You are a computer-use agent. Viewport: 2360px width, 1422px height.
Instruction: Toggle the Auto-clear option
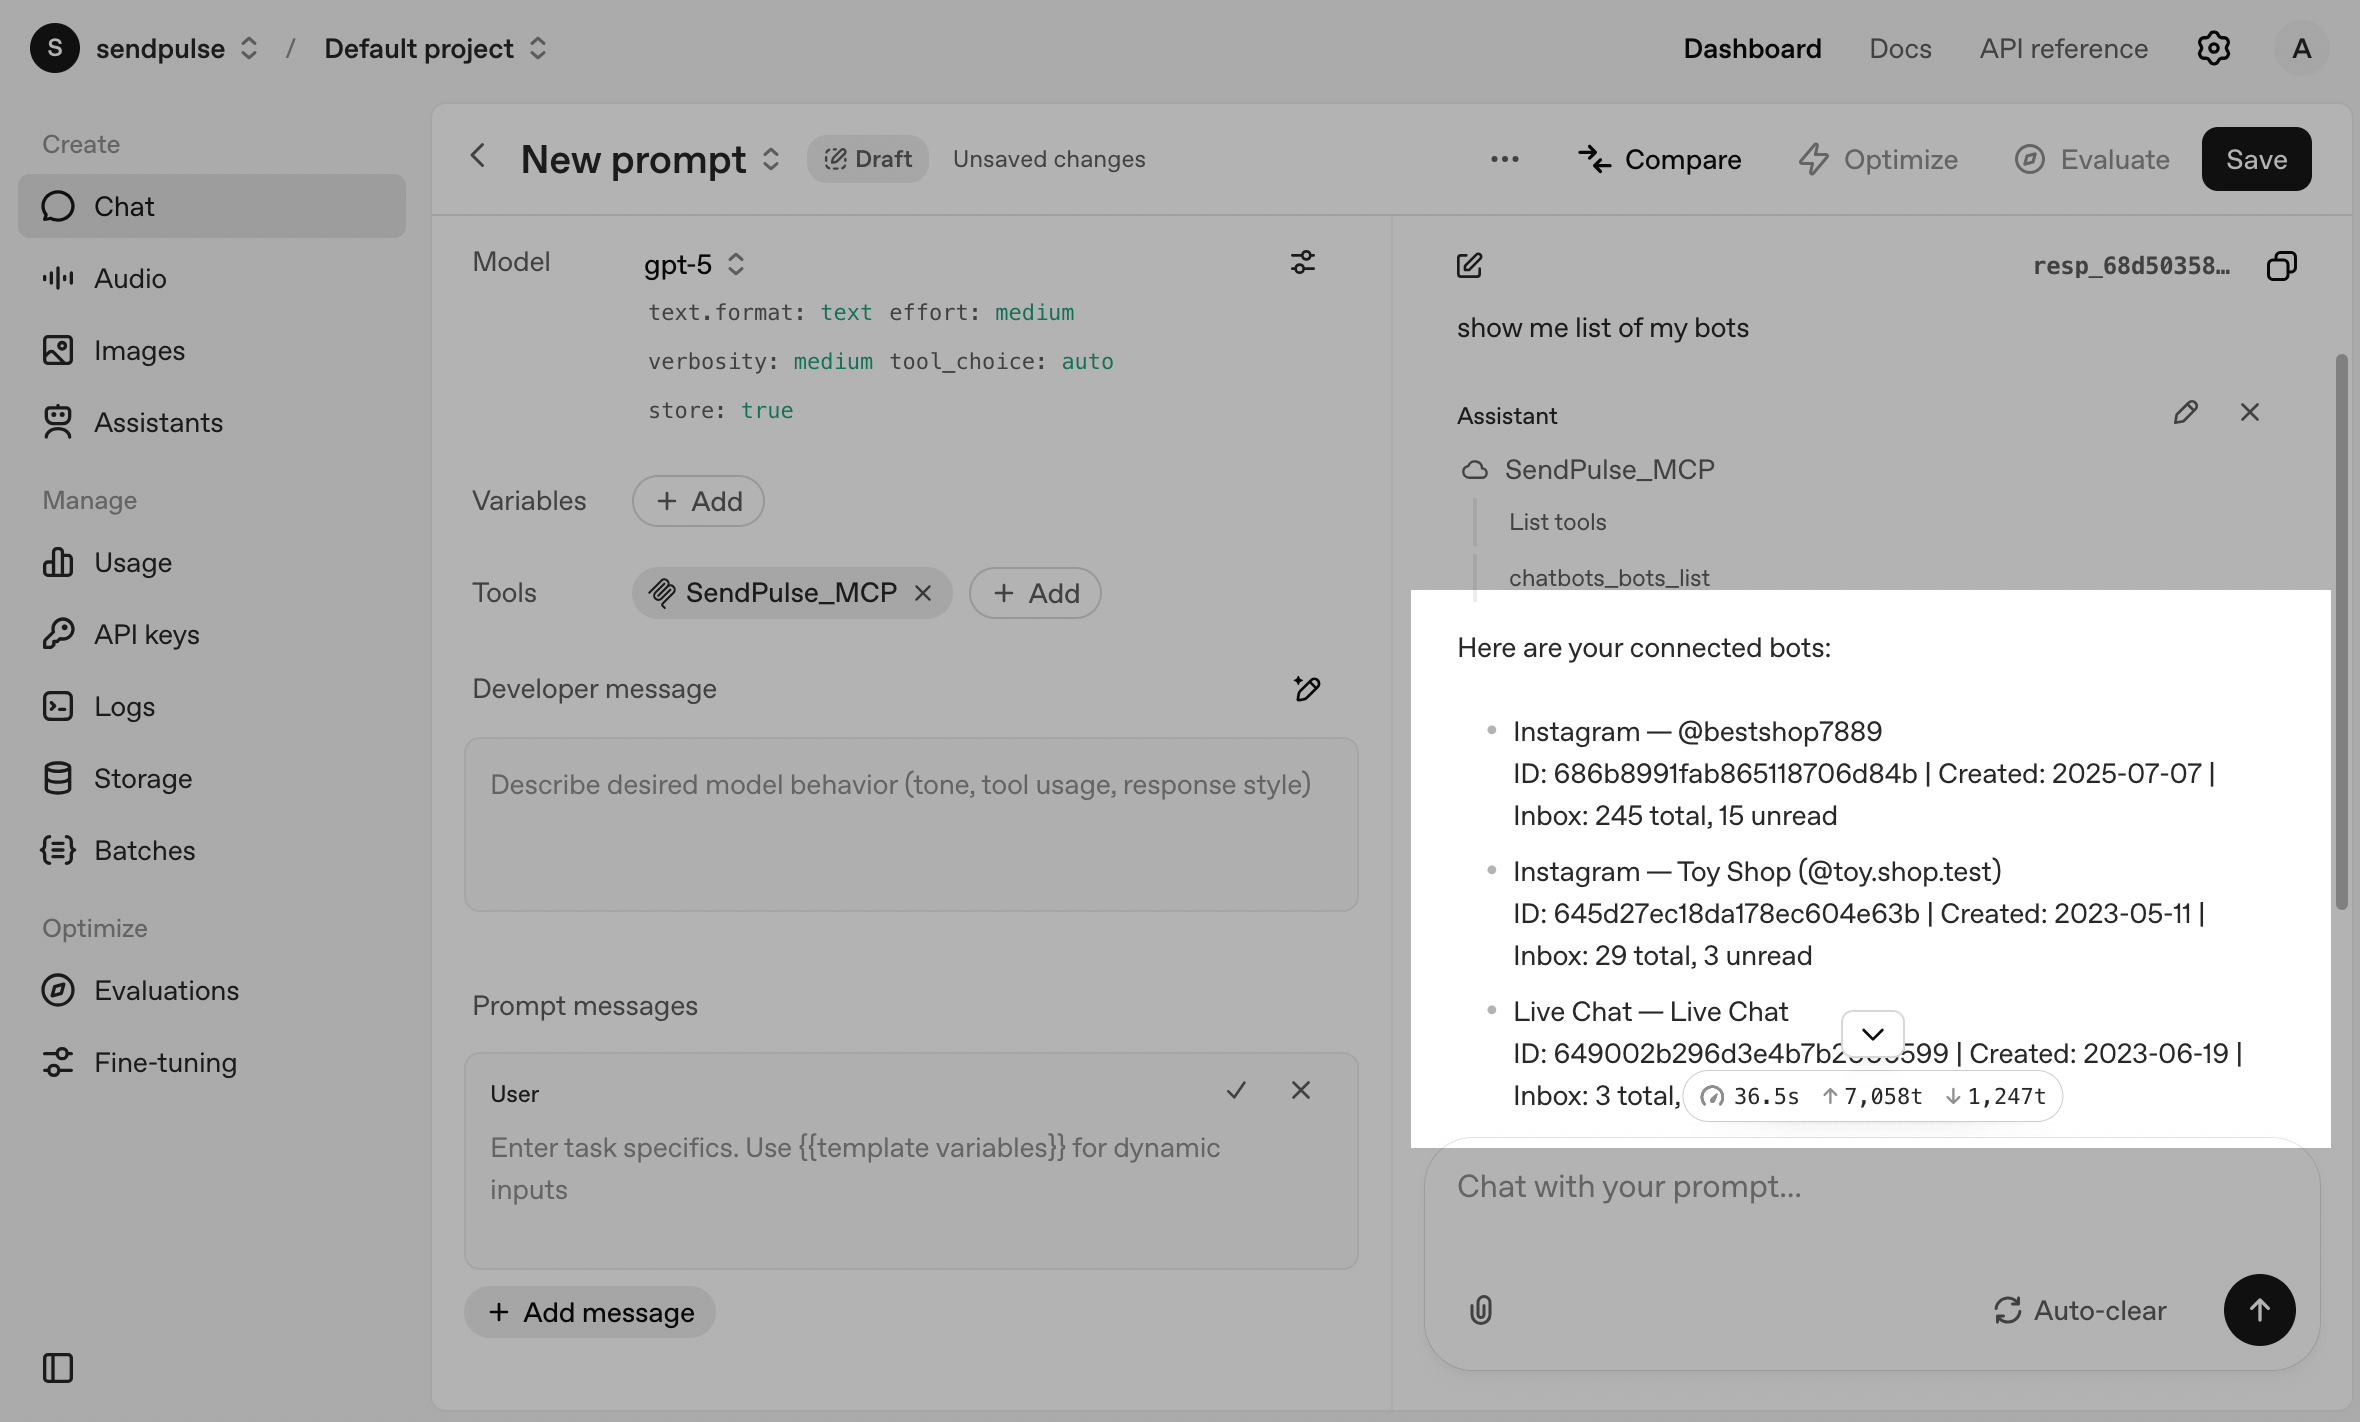coord(2080,1310)
